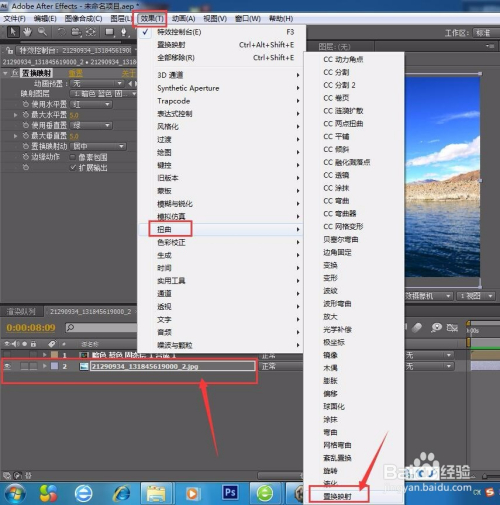Image resolution: width=500 pixels, height=505 pixels.
Task: Open the 窗口(W) menu
Action: tap(248, 19)
